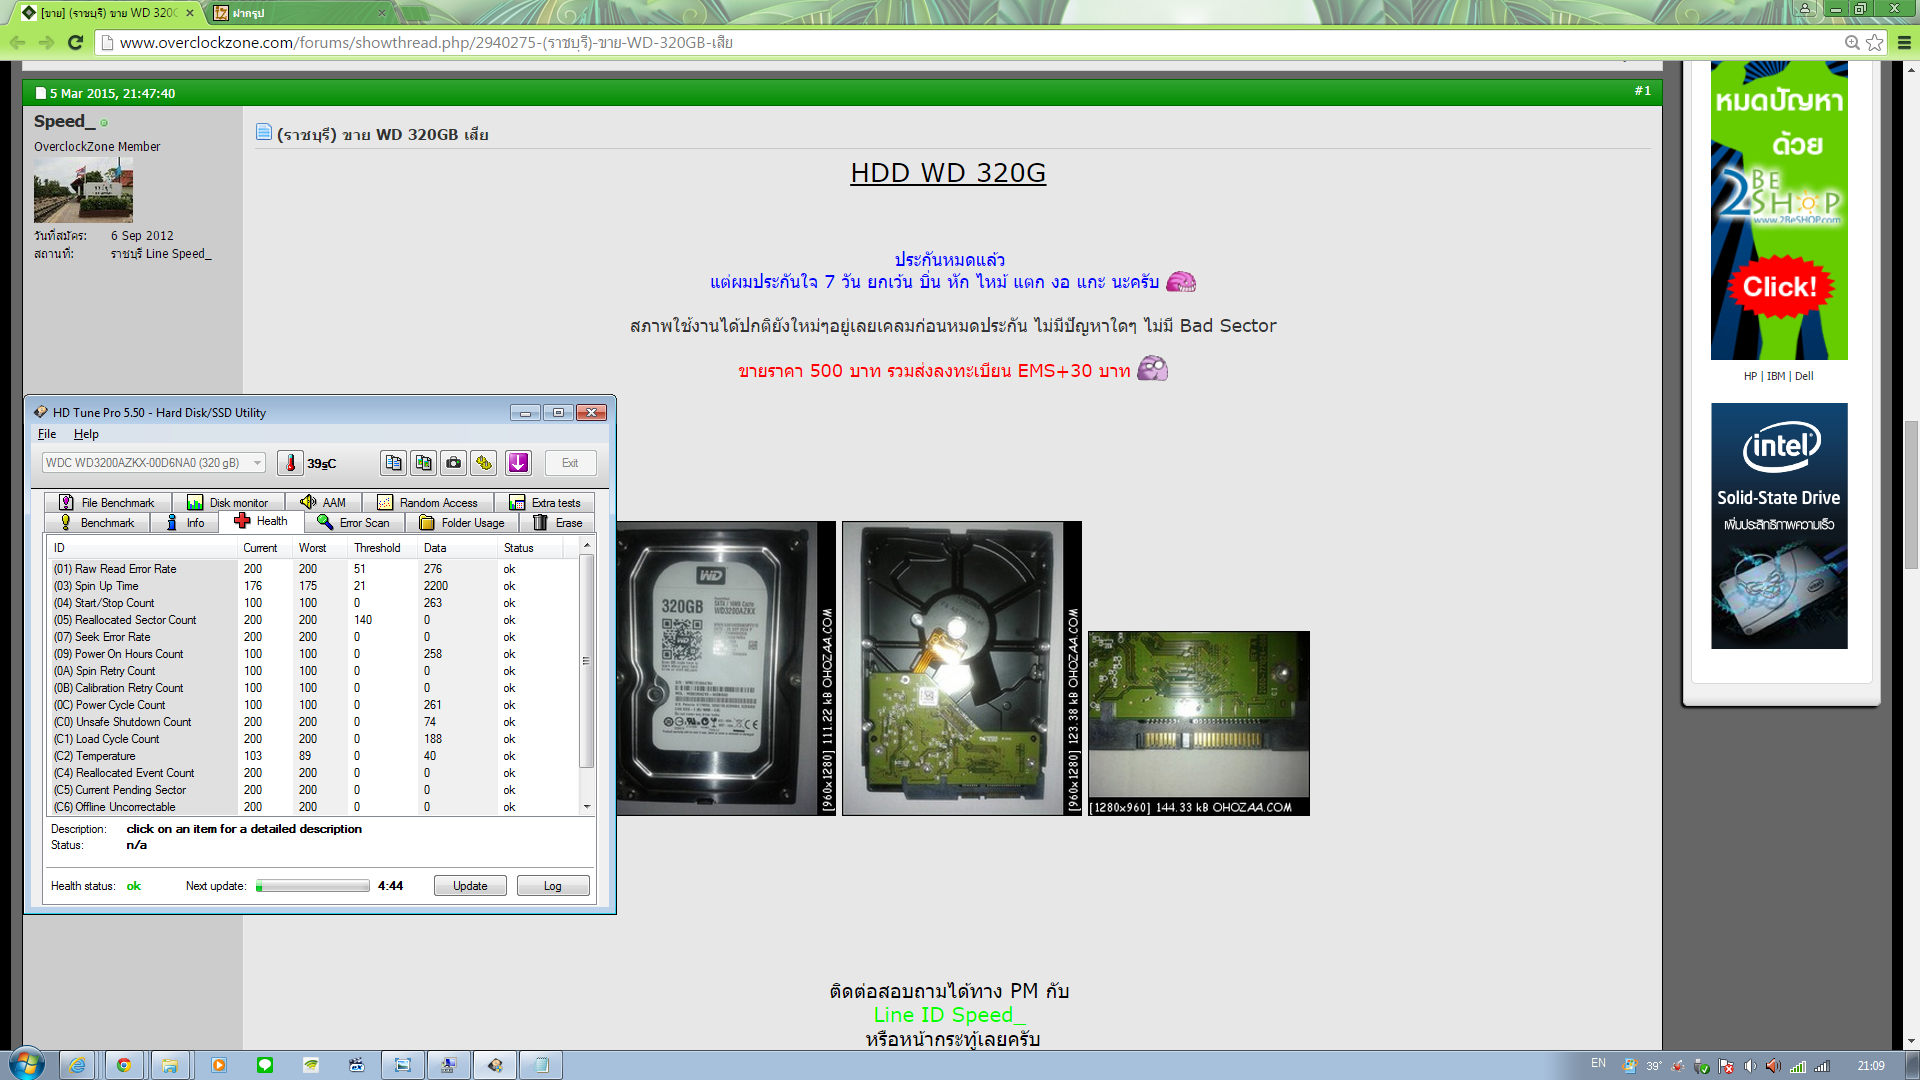Click the copy screenshot to clipboard icon
Screen dimensions: 1920x1080
point(423,463)
